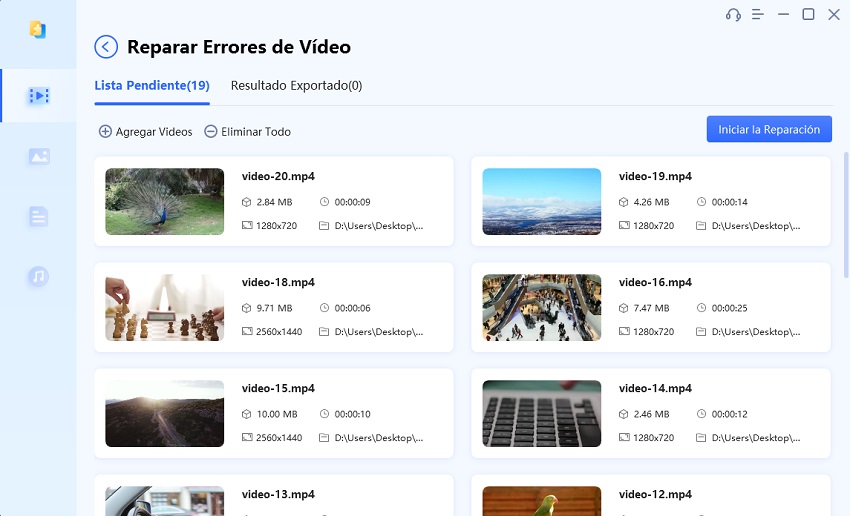
Task: Click Eliminar Todo label
Action: 256,132
